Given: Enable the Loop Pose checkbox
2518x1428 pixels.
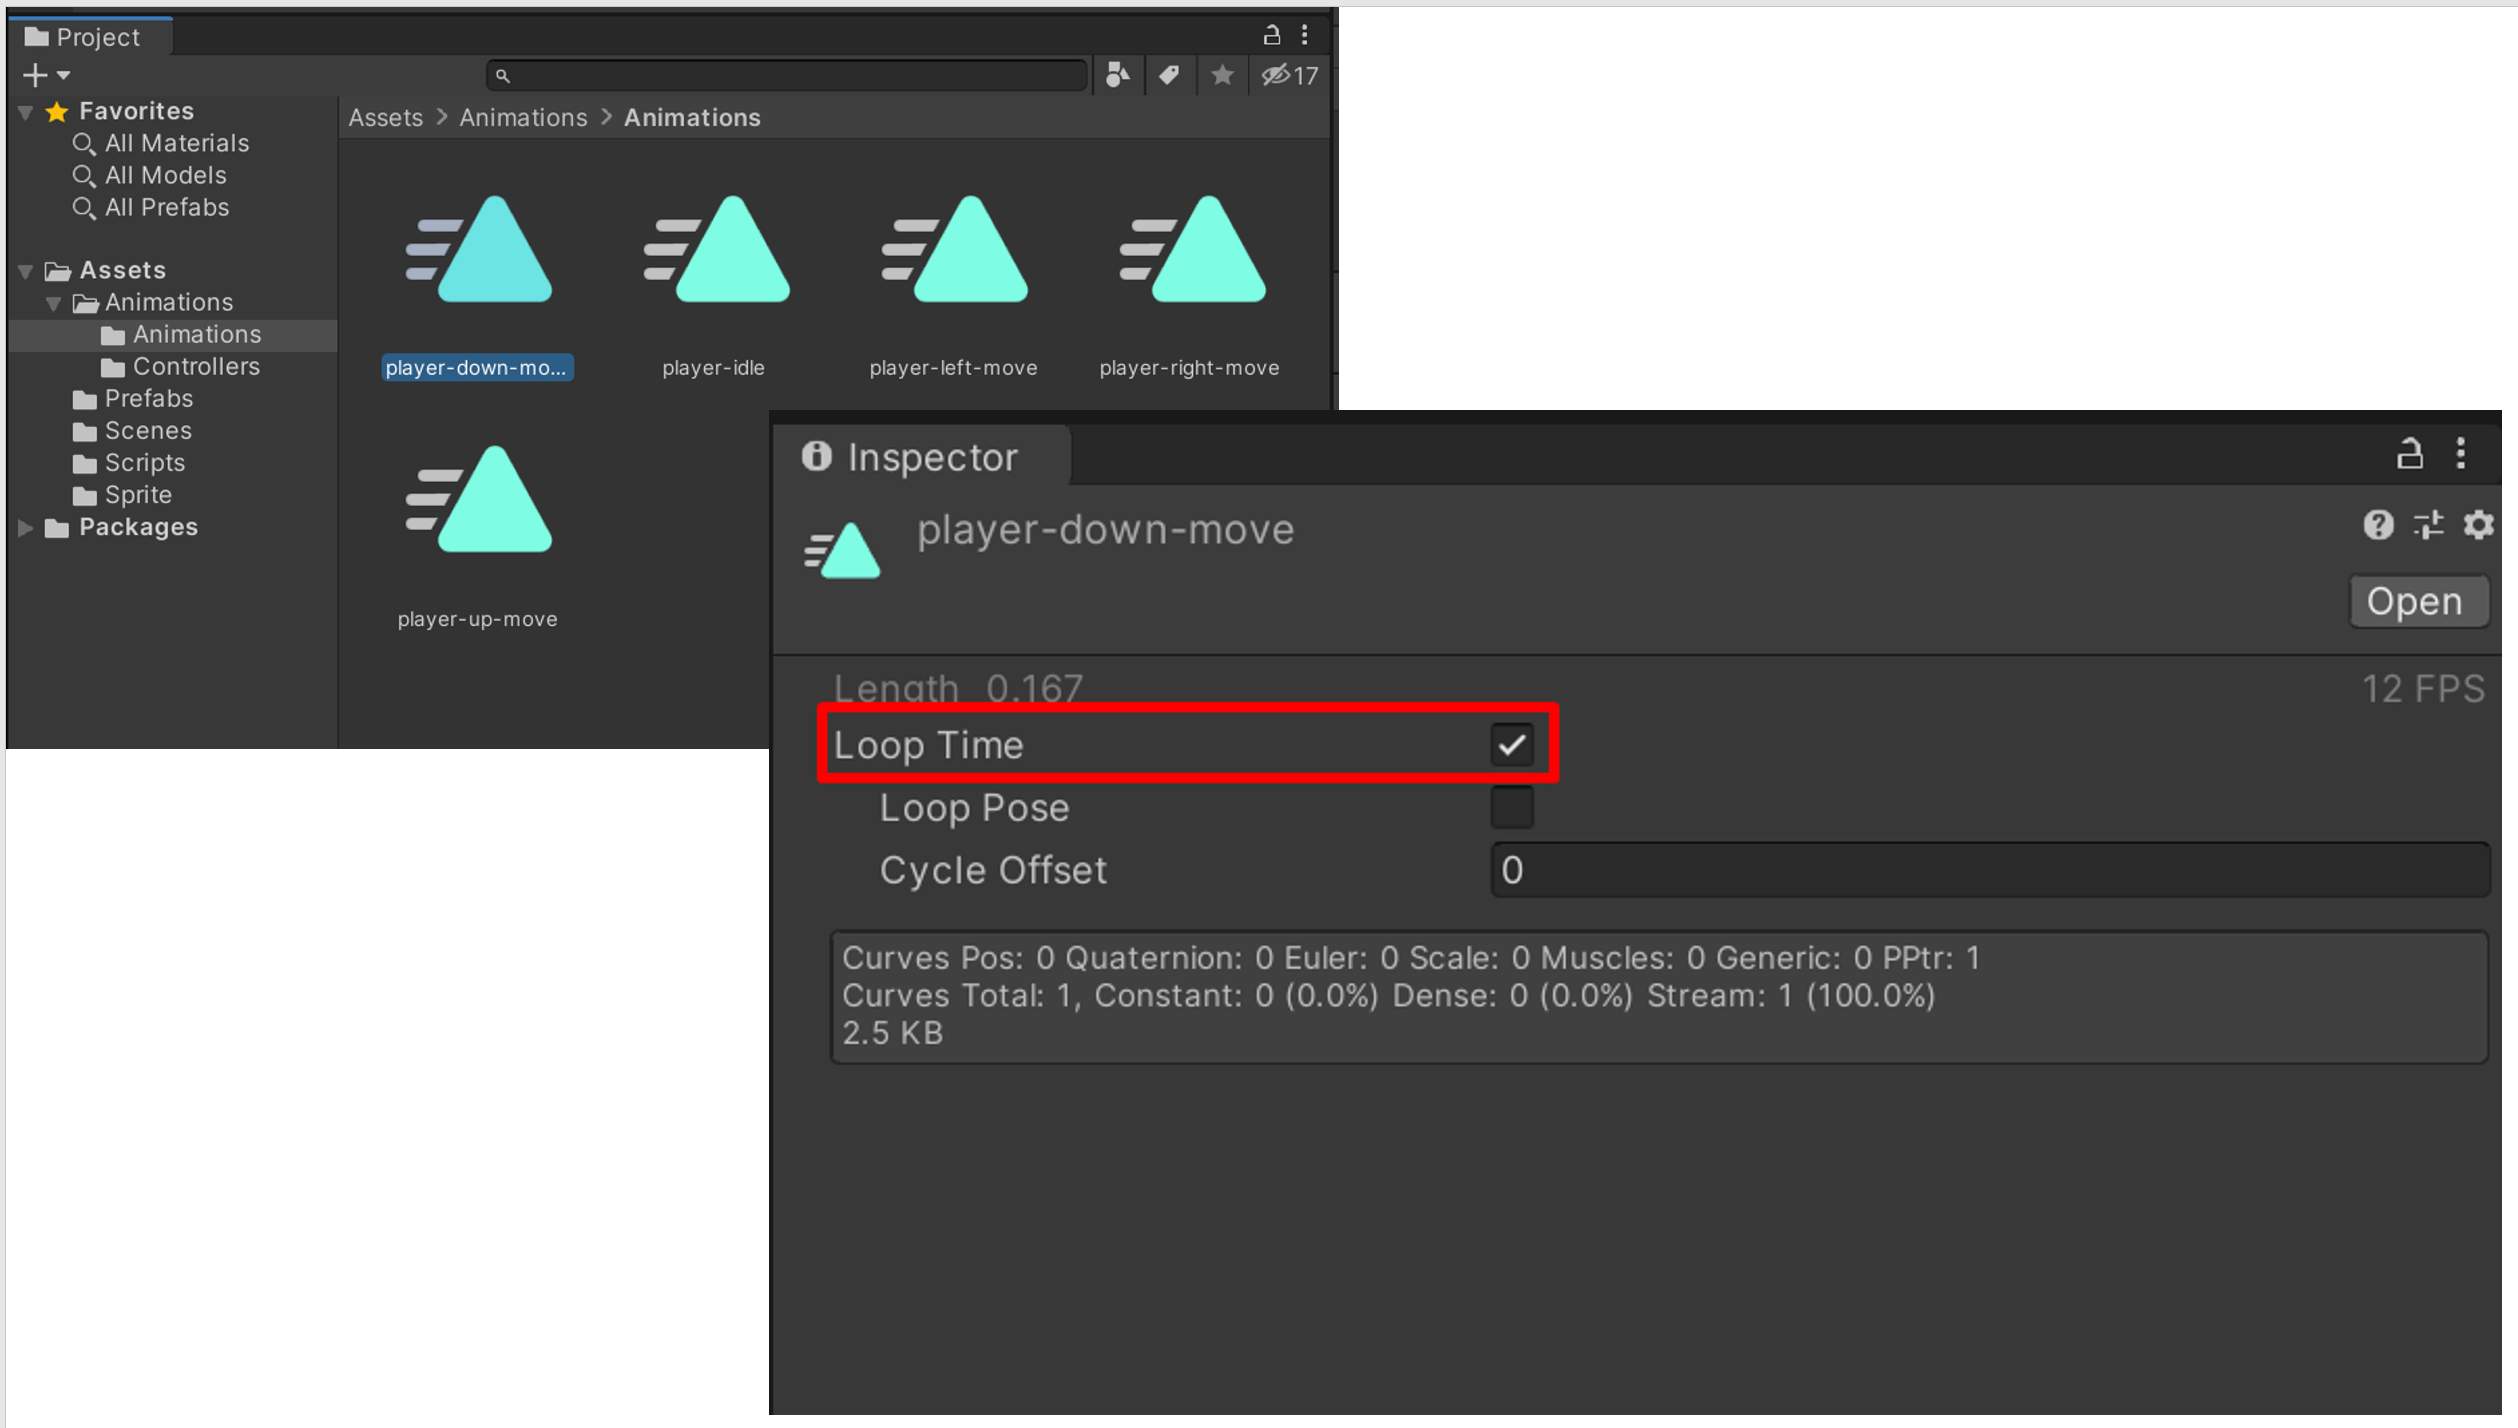Looking at the screenshot, I should [1510, 807].
